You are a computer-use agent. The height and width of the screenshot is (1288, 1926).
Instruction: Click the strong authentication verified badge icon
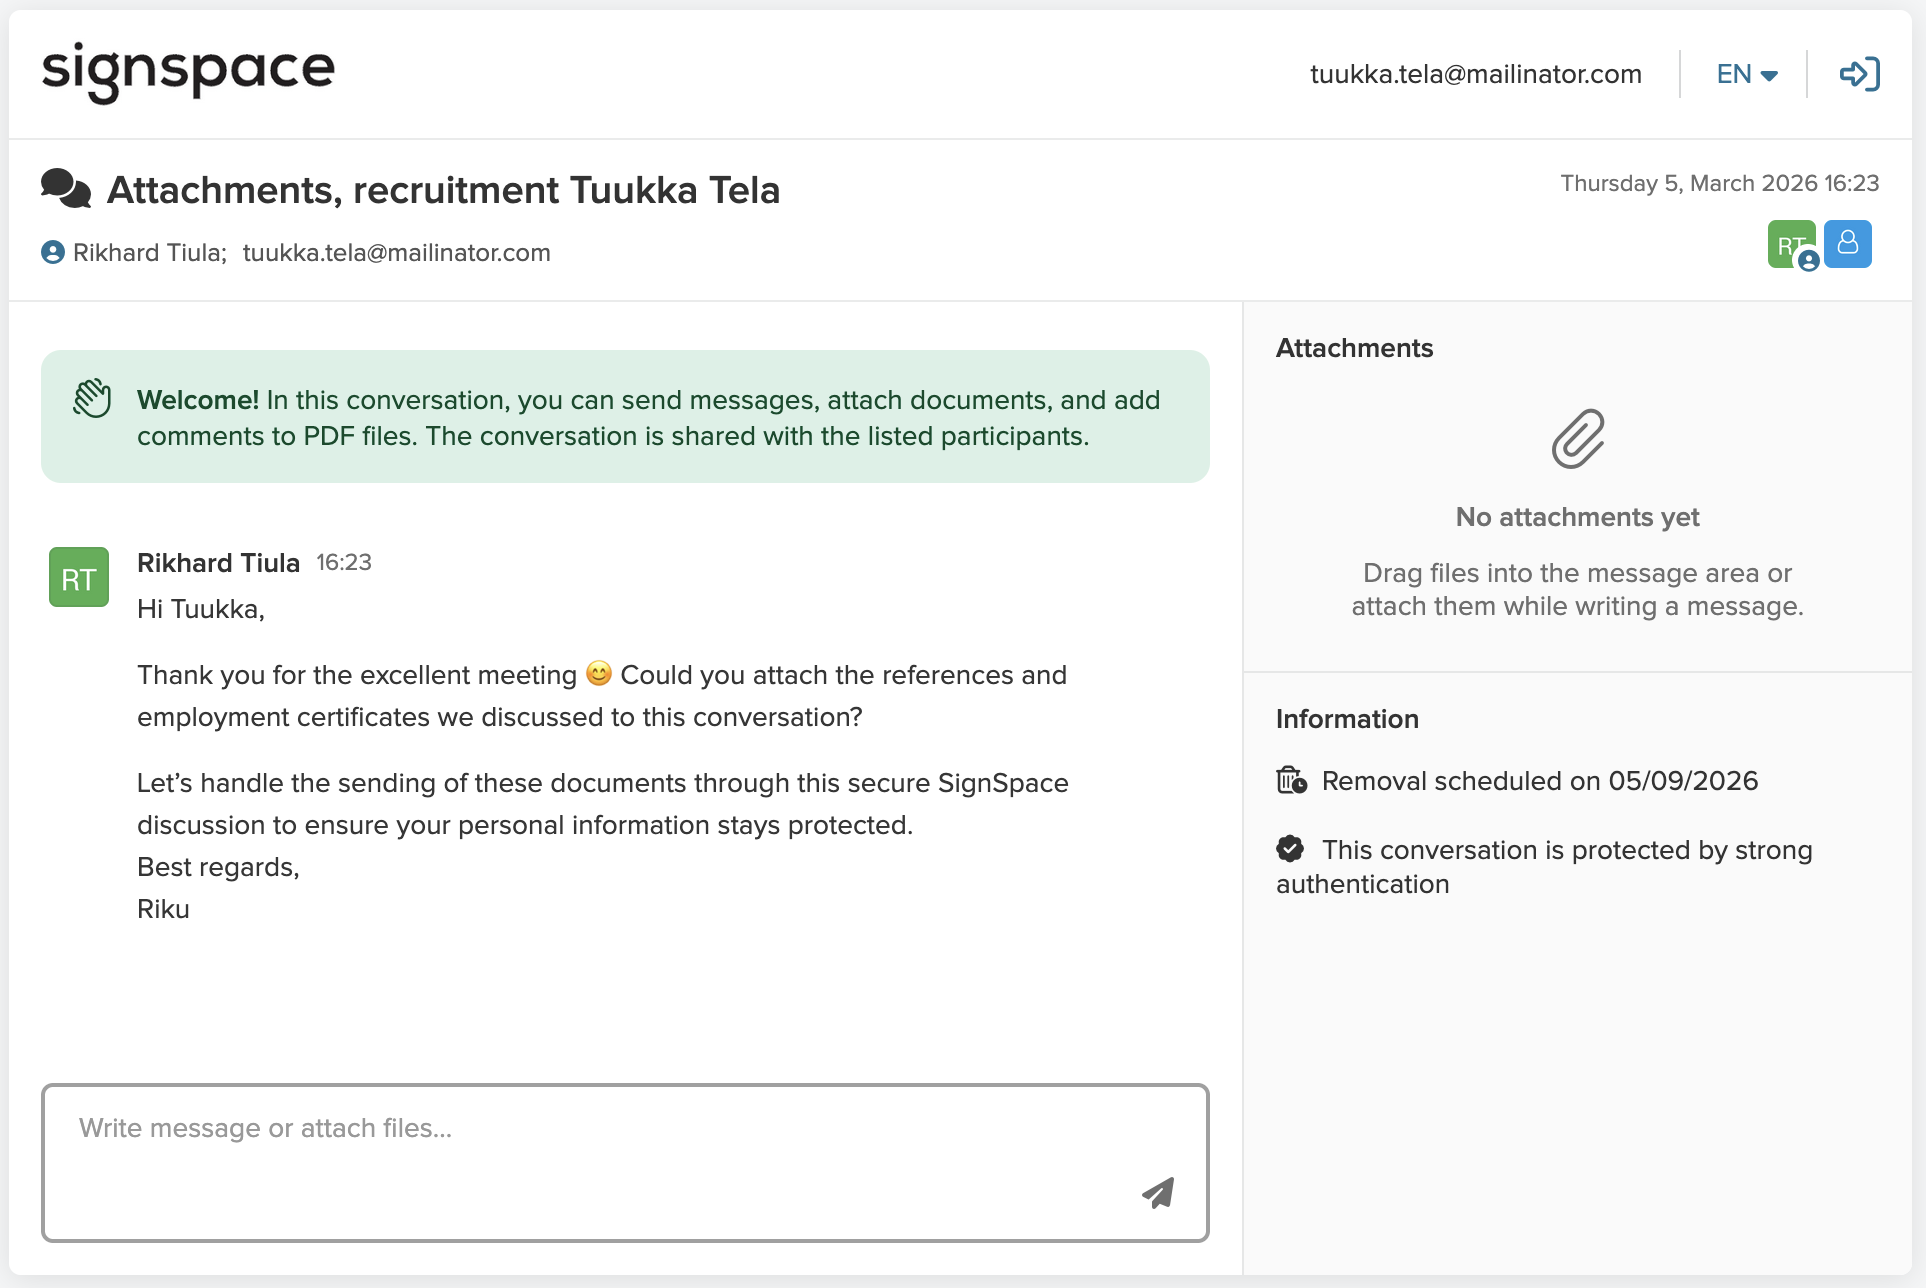pos(1290,849)
